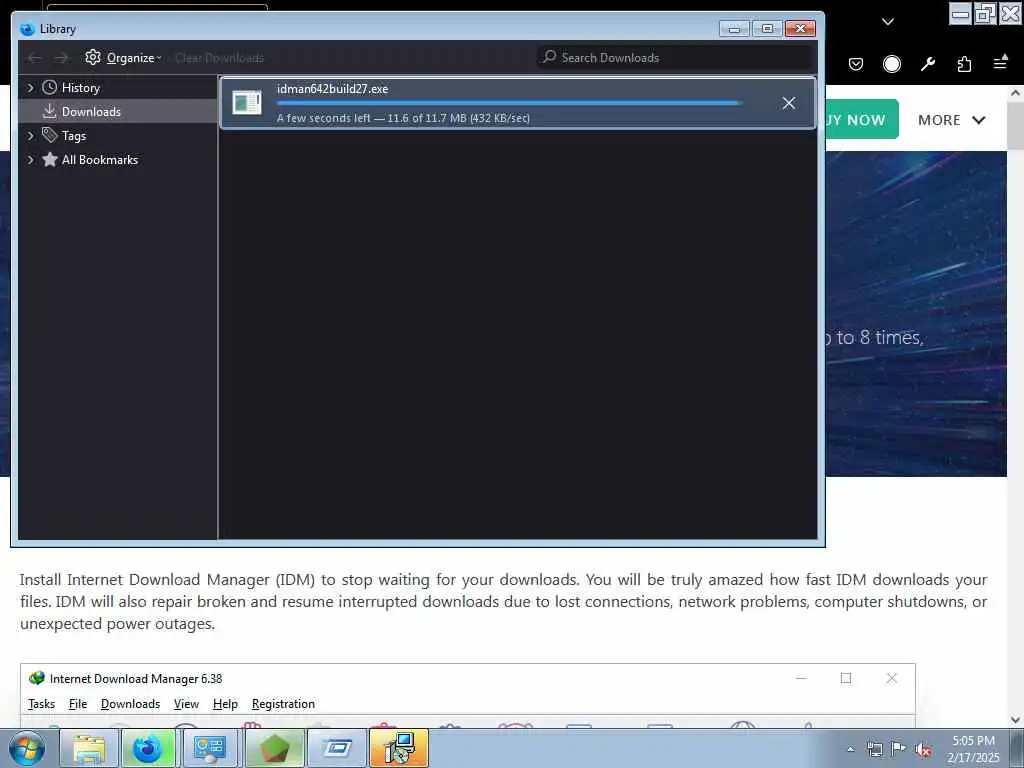Screen dimensions: 1024x768
Task: Open the Windows Start button
Action: tap(27, 748)
